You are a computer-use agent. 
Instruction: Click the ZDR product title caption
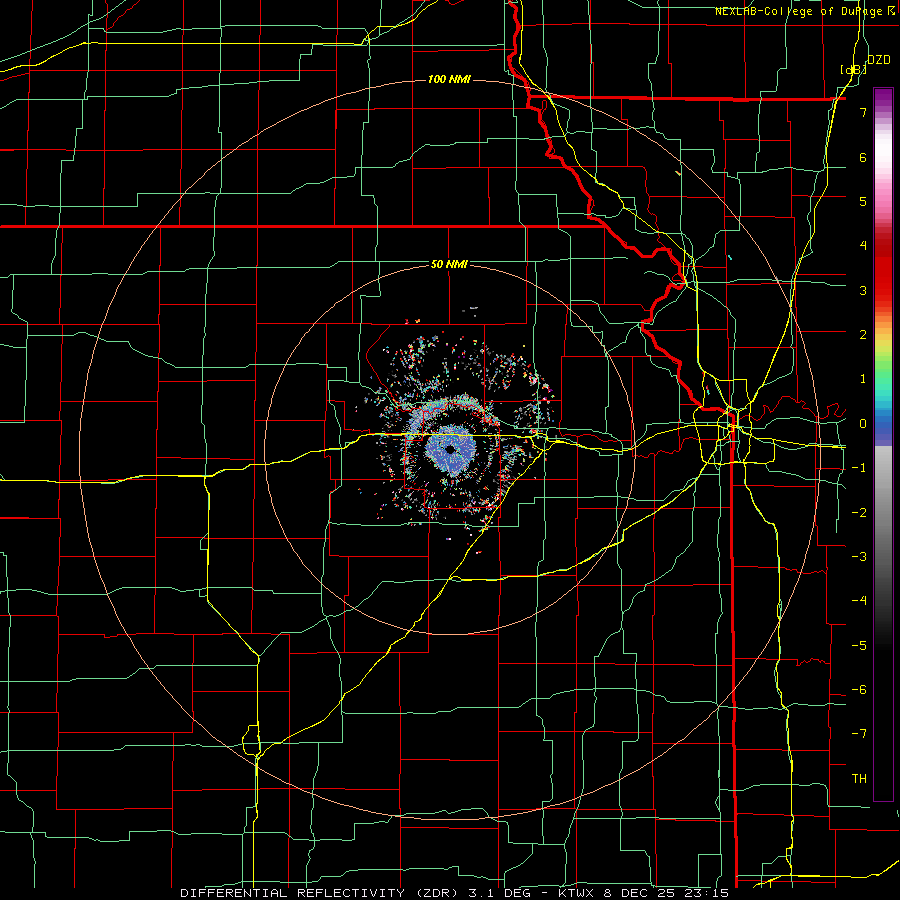pyautogui.click(x=455, y=893)
